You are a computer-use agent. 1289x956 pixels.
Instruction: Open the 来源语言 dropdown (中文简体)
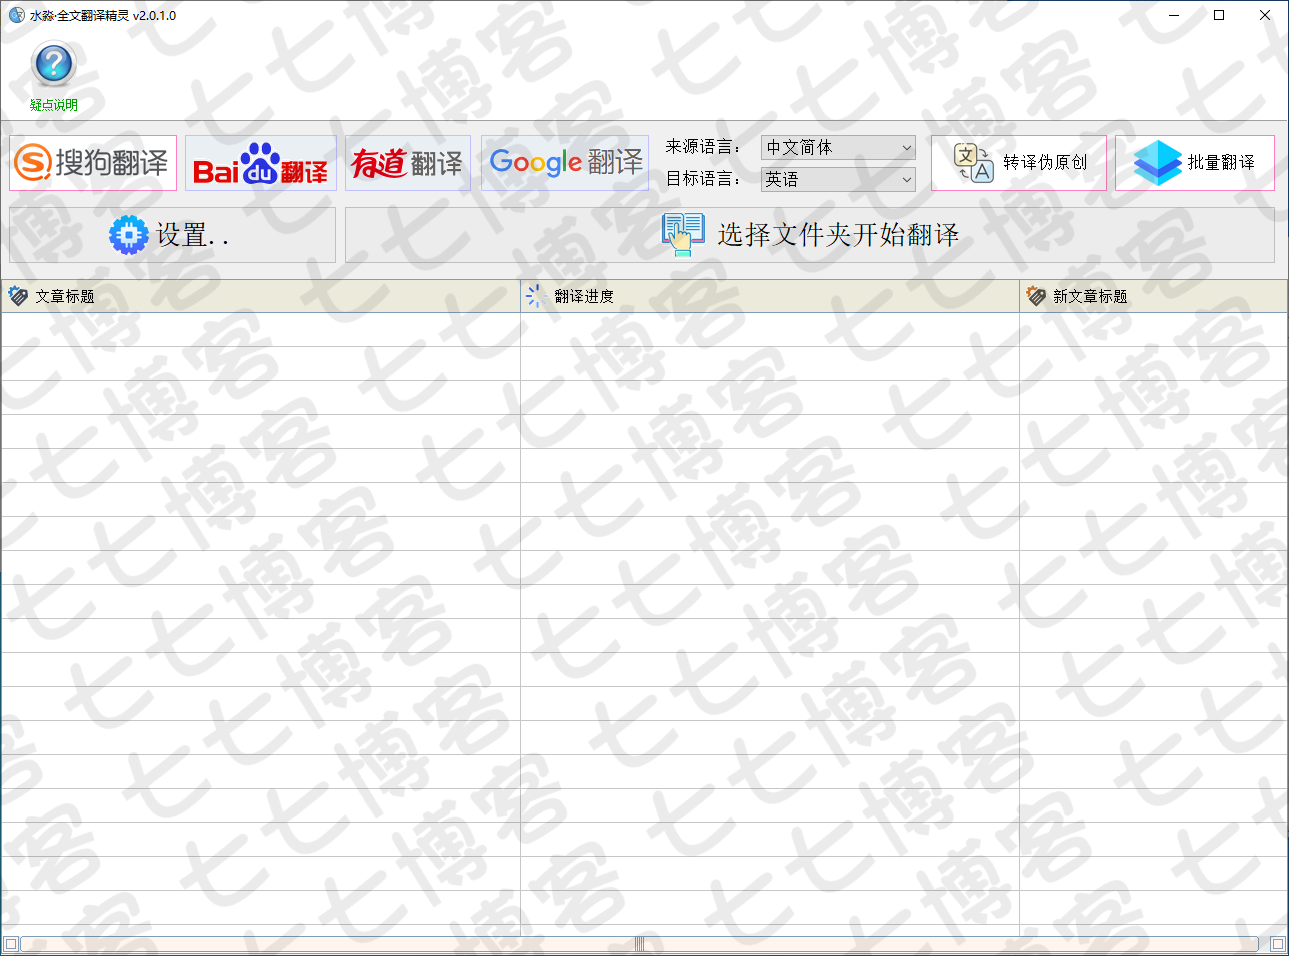point(838,147)
